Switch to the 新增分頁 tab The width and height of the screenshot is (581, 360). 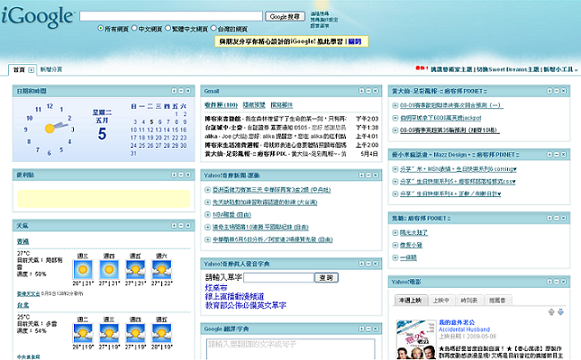[x=51, y=70]
